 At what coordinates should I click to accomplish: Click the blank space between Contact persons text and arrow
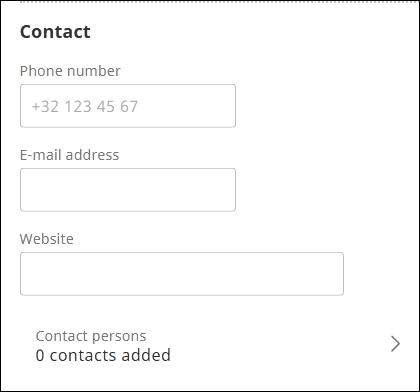coord(280,345)
